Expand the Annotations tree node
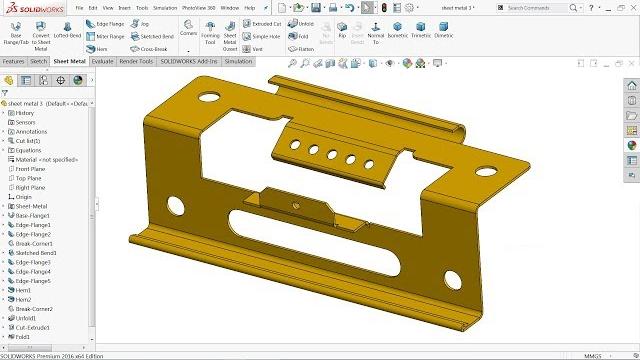Screen dimensions: 640x360 [x=3, y=132]
